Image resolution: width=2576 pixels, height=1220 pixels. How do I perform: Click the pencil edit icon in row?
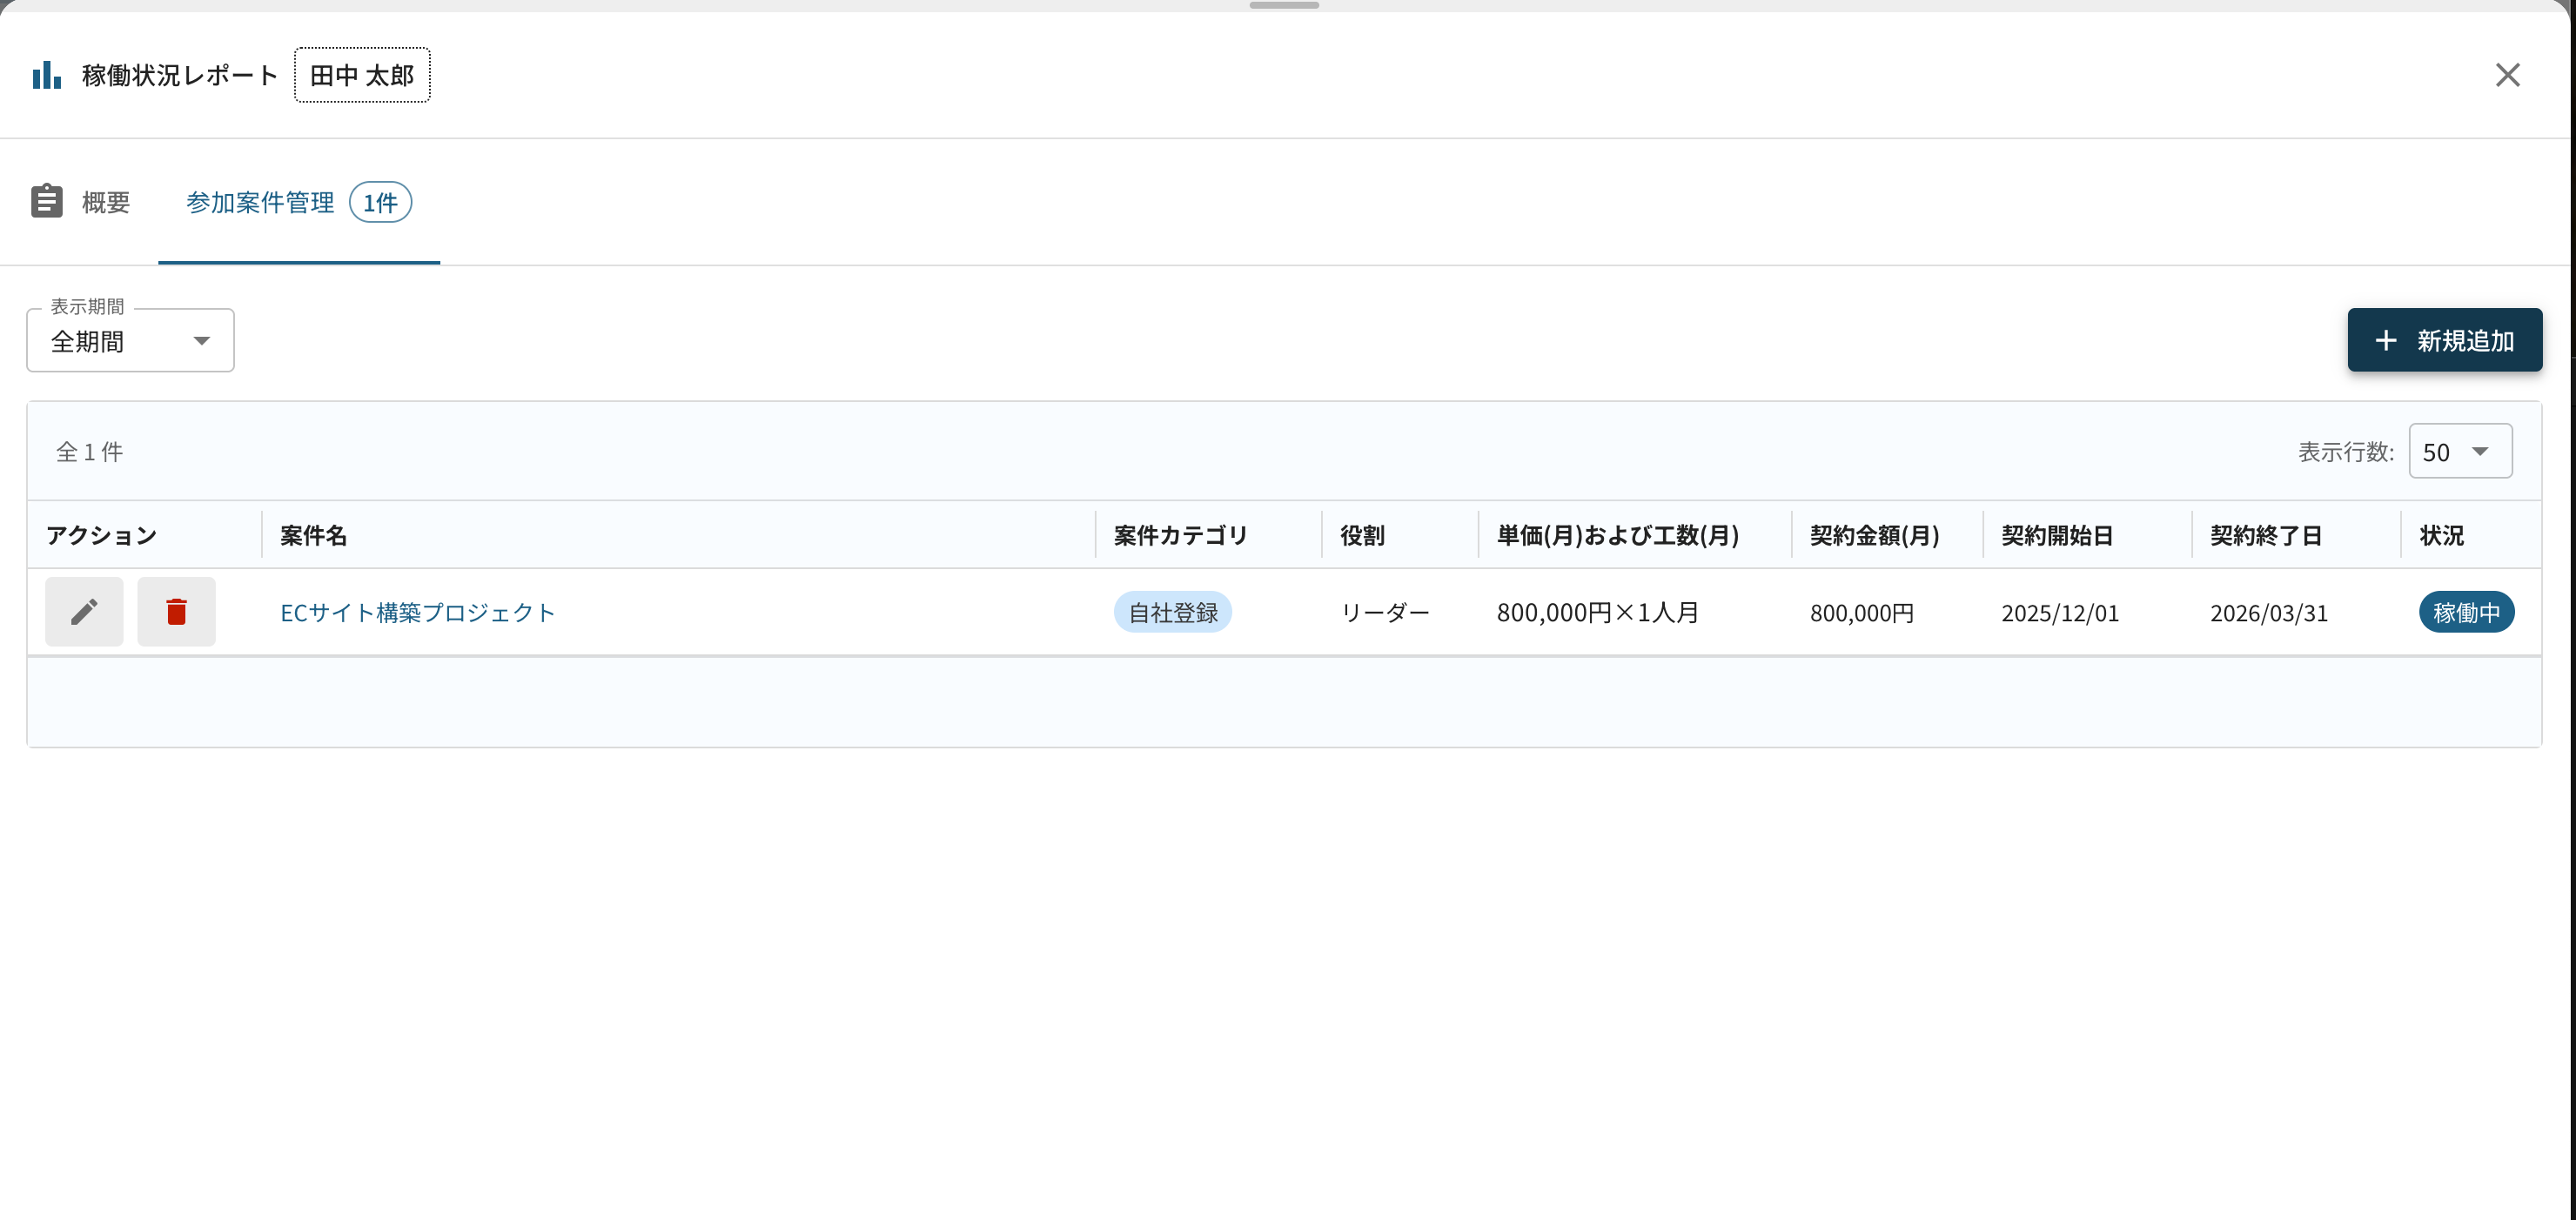click(84, 611)
